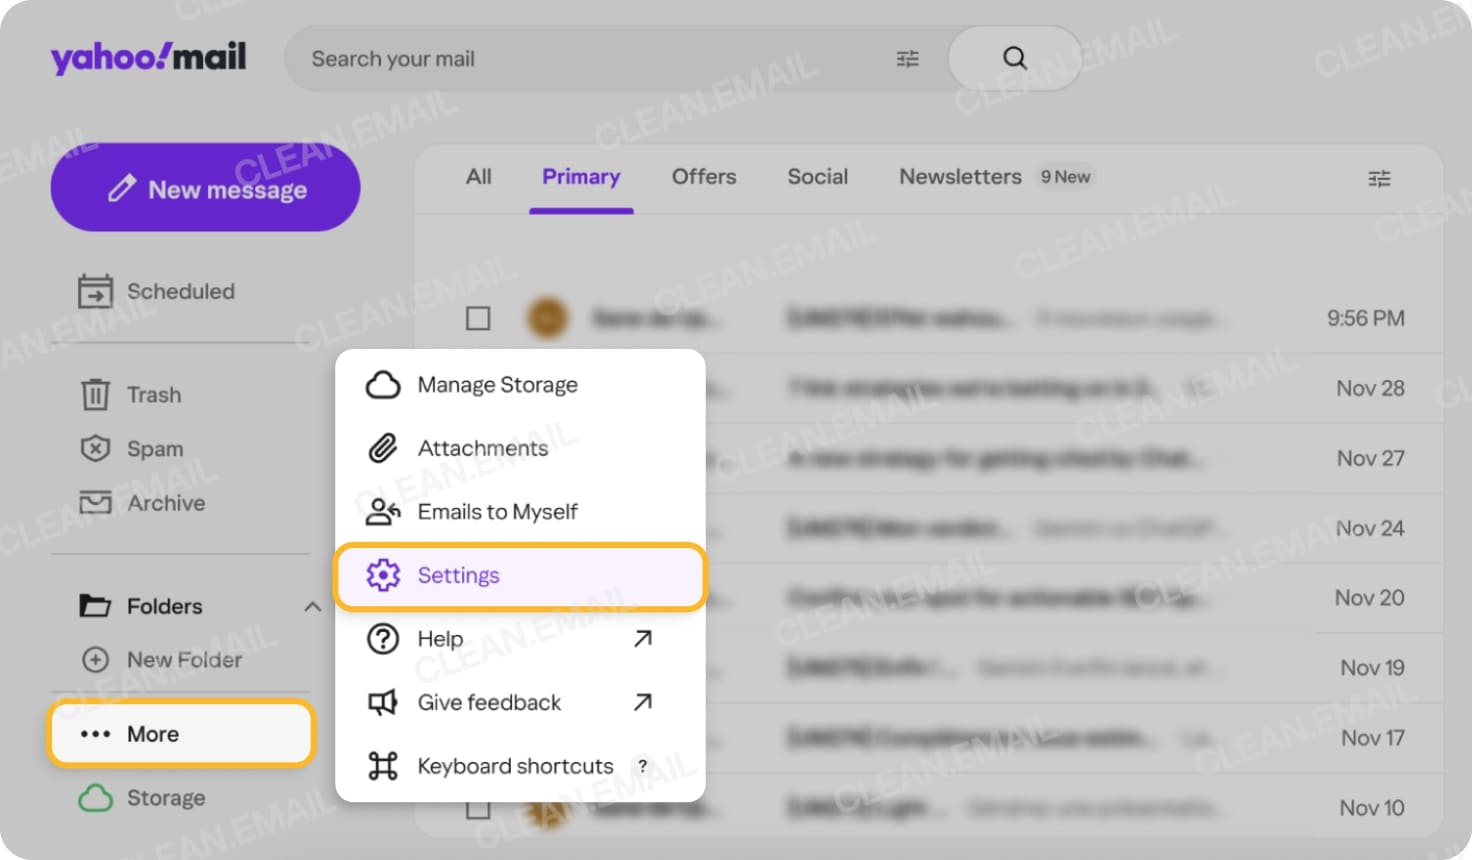This screenshot has height=860, width=1472.
Task: Switch to the Newsletters tab
Action: [960, 176]
